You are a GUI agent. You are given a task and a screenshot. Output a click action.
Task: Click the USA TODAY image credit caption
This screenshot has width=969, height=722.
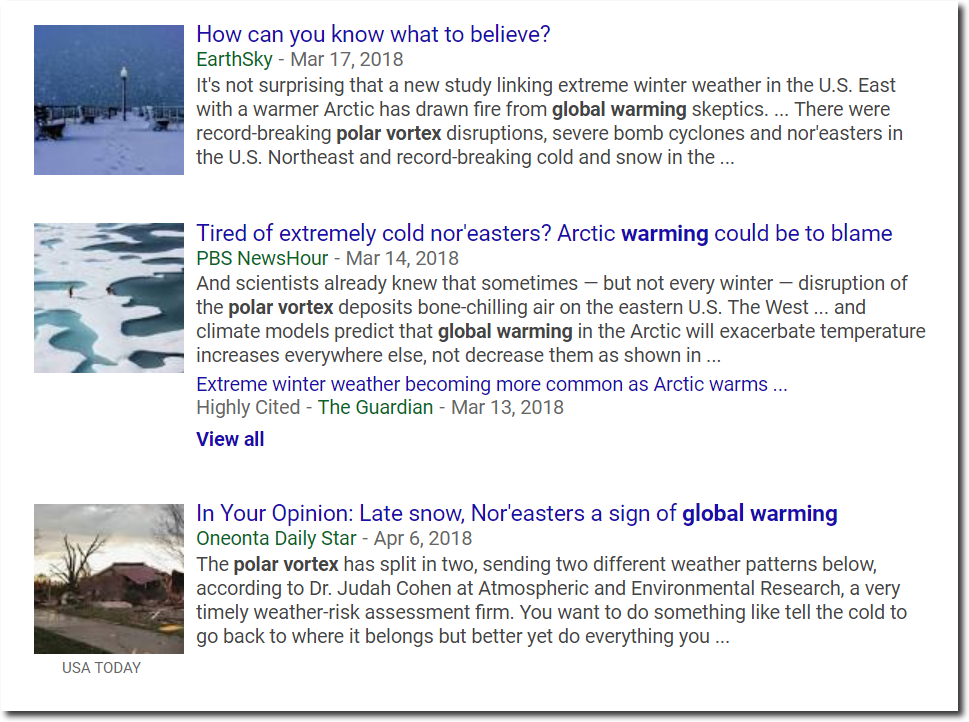point(101,668)
